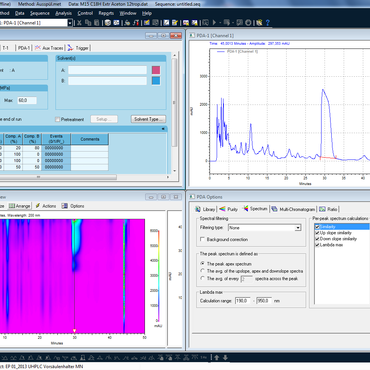Click the white time marker on the contour plot
This screenshot has height=370, width=370.
[x=74, y=331]
